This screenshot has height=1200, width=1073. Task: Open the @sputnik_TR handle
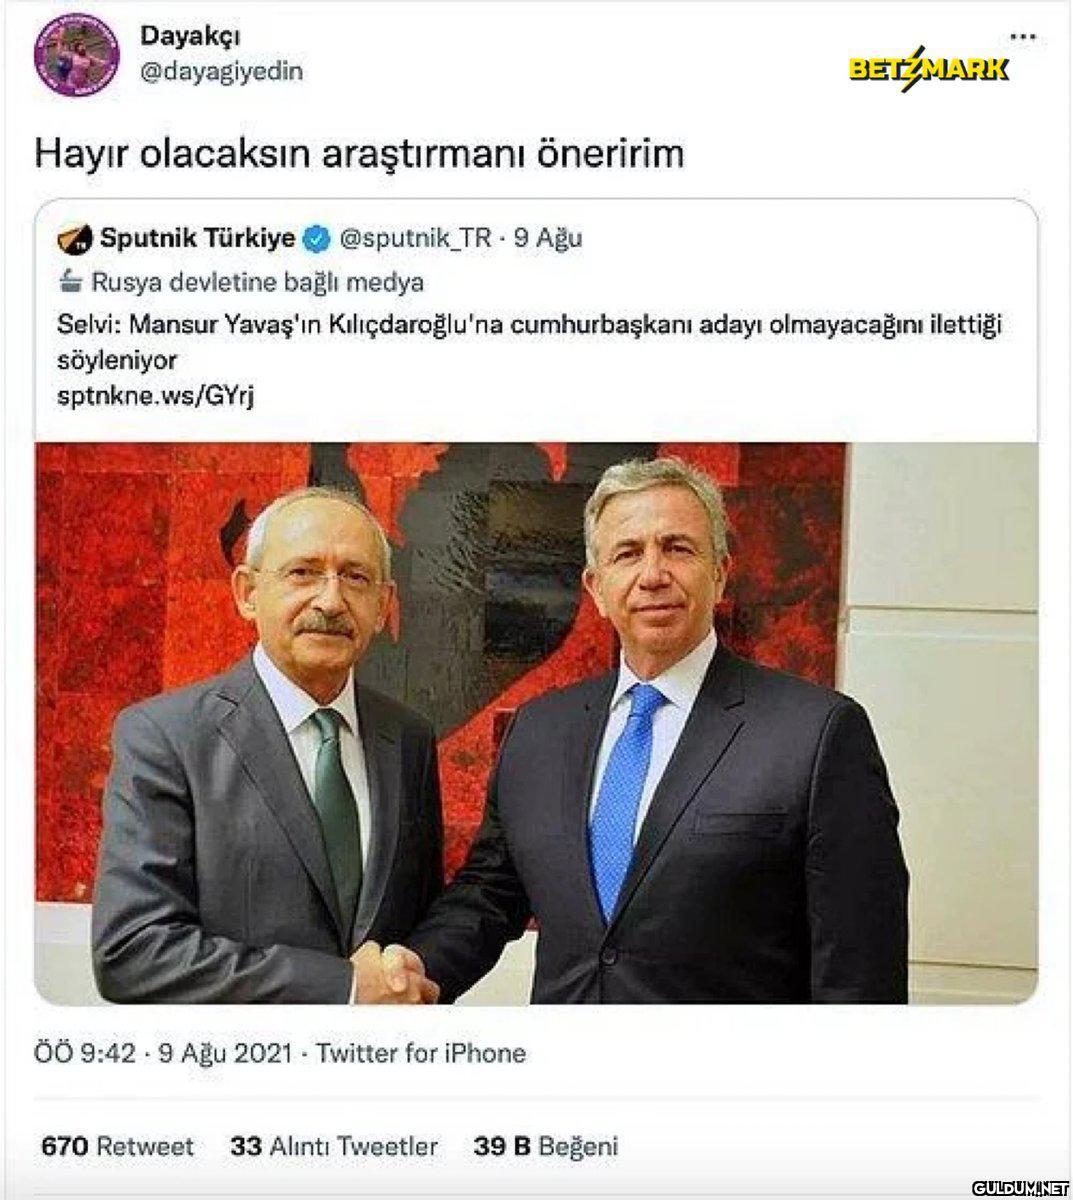coord(416,239)
